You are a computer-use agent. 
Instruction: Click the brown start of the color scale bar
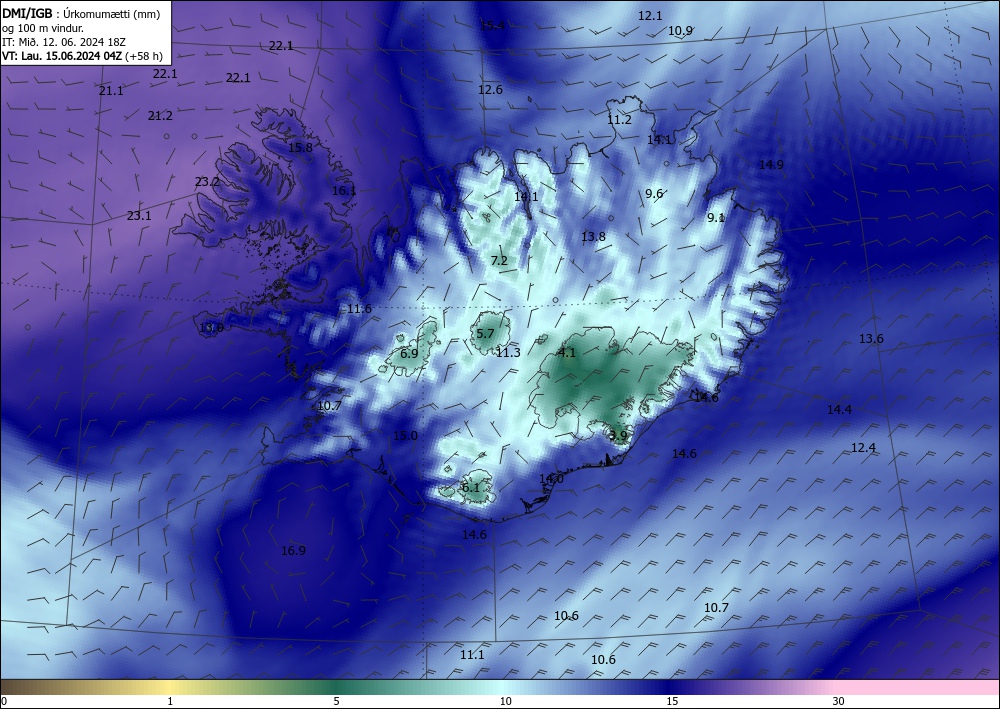pos(19,687)
